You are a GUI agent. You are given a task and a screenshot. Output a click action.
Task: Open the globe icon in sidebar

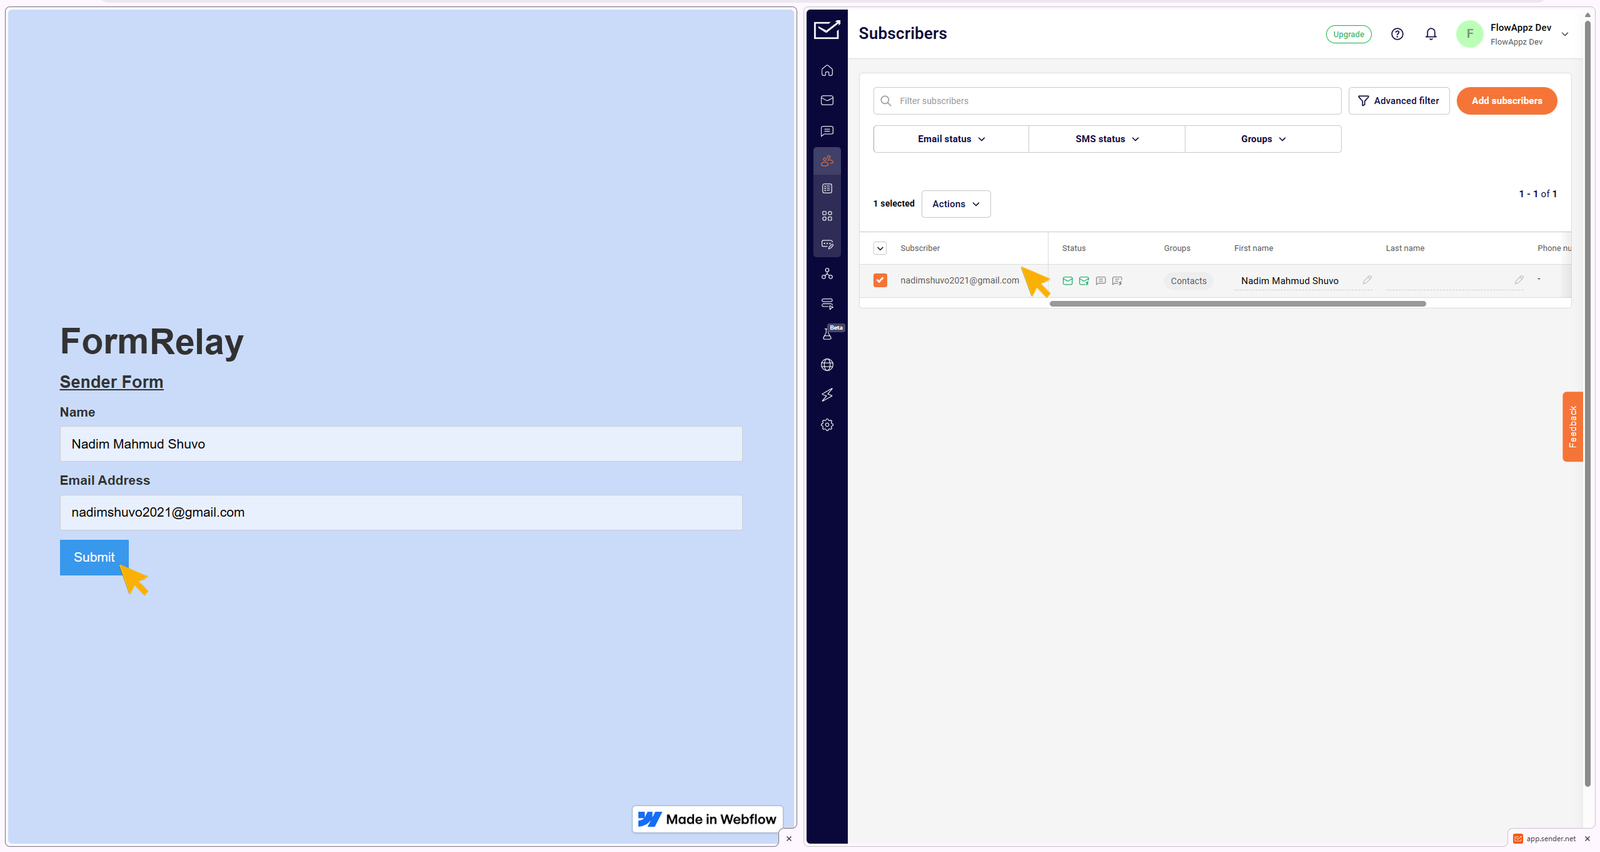[827, 365]
